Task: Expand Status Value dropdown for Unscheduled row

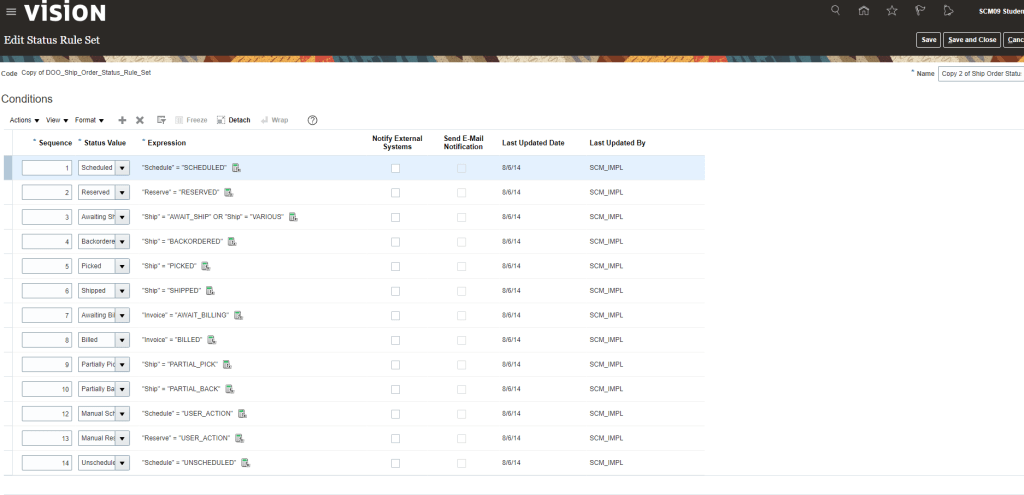Action: tap(122, 463)
